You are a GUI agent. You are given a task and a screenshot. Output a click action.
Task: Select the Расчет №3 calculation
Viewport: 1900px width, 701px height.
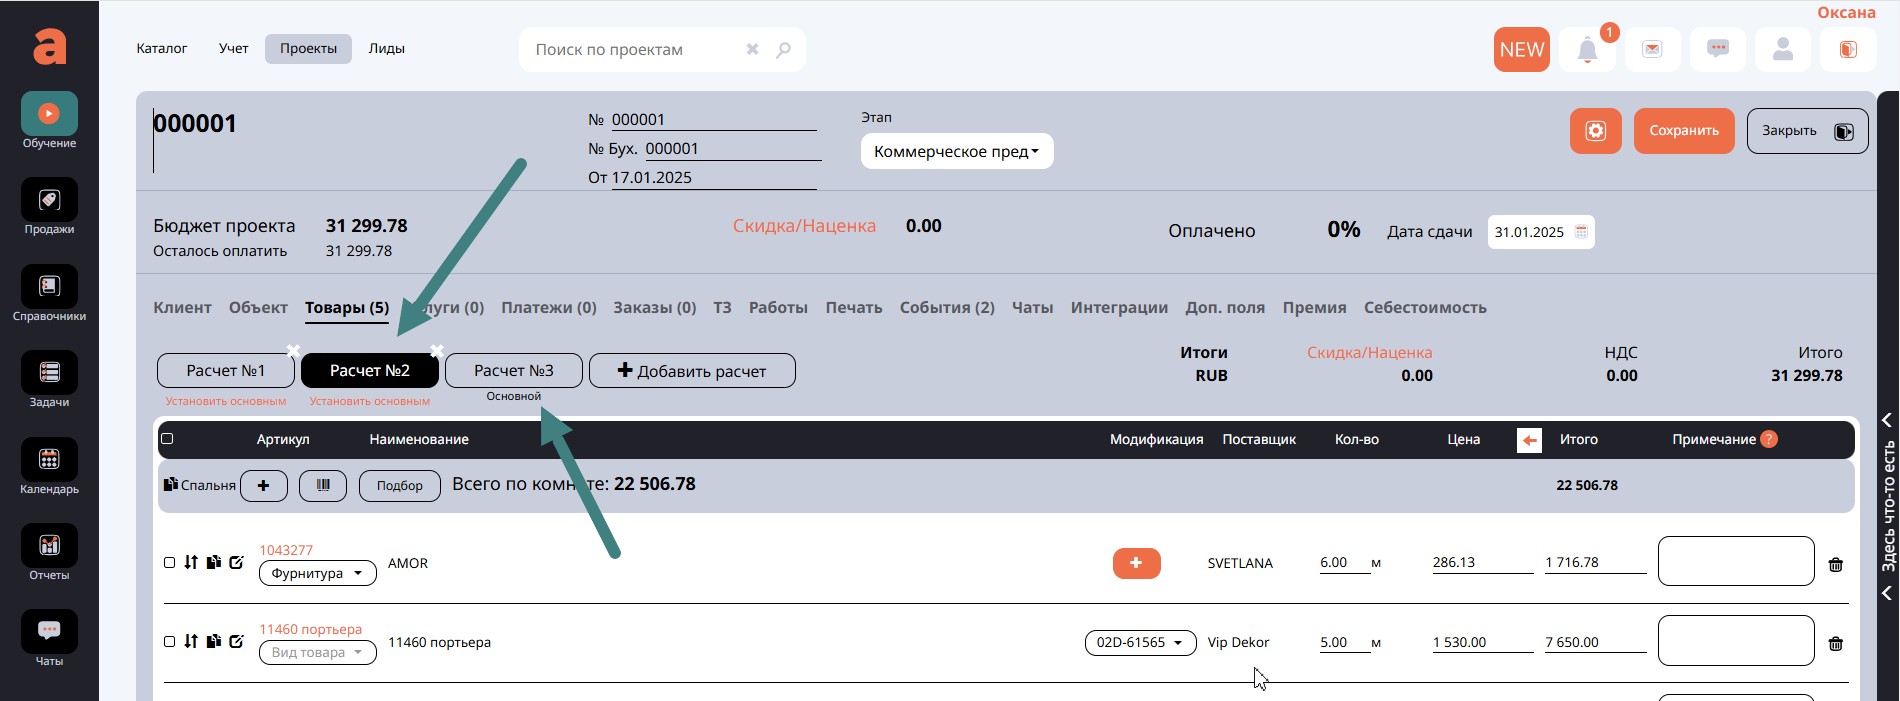click(x=513, y=371)
